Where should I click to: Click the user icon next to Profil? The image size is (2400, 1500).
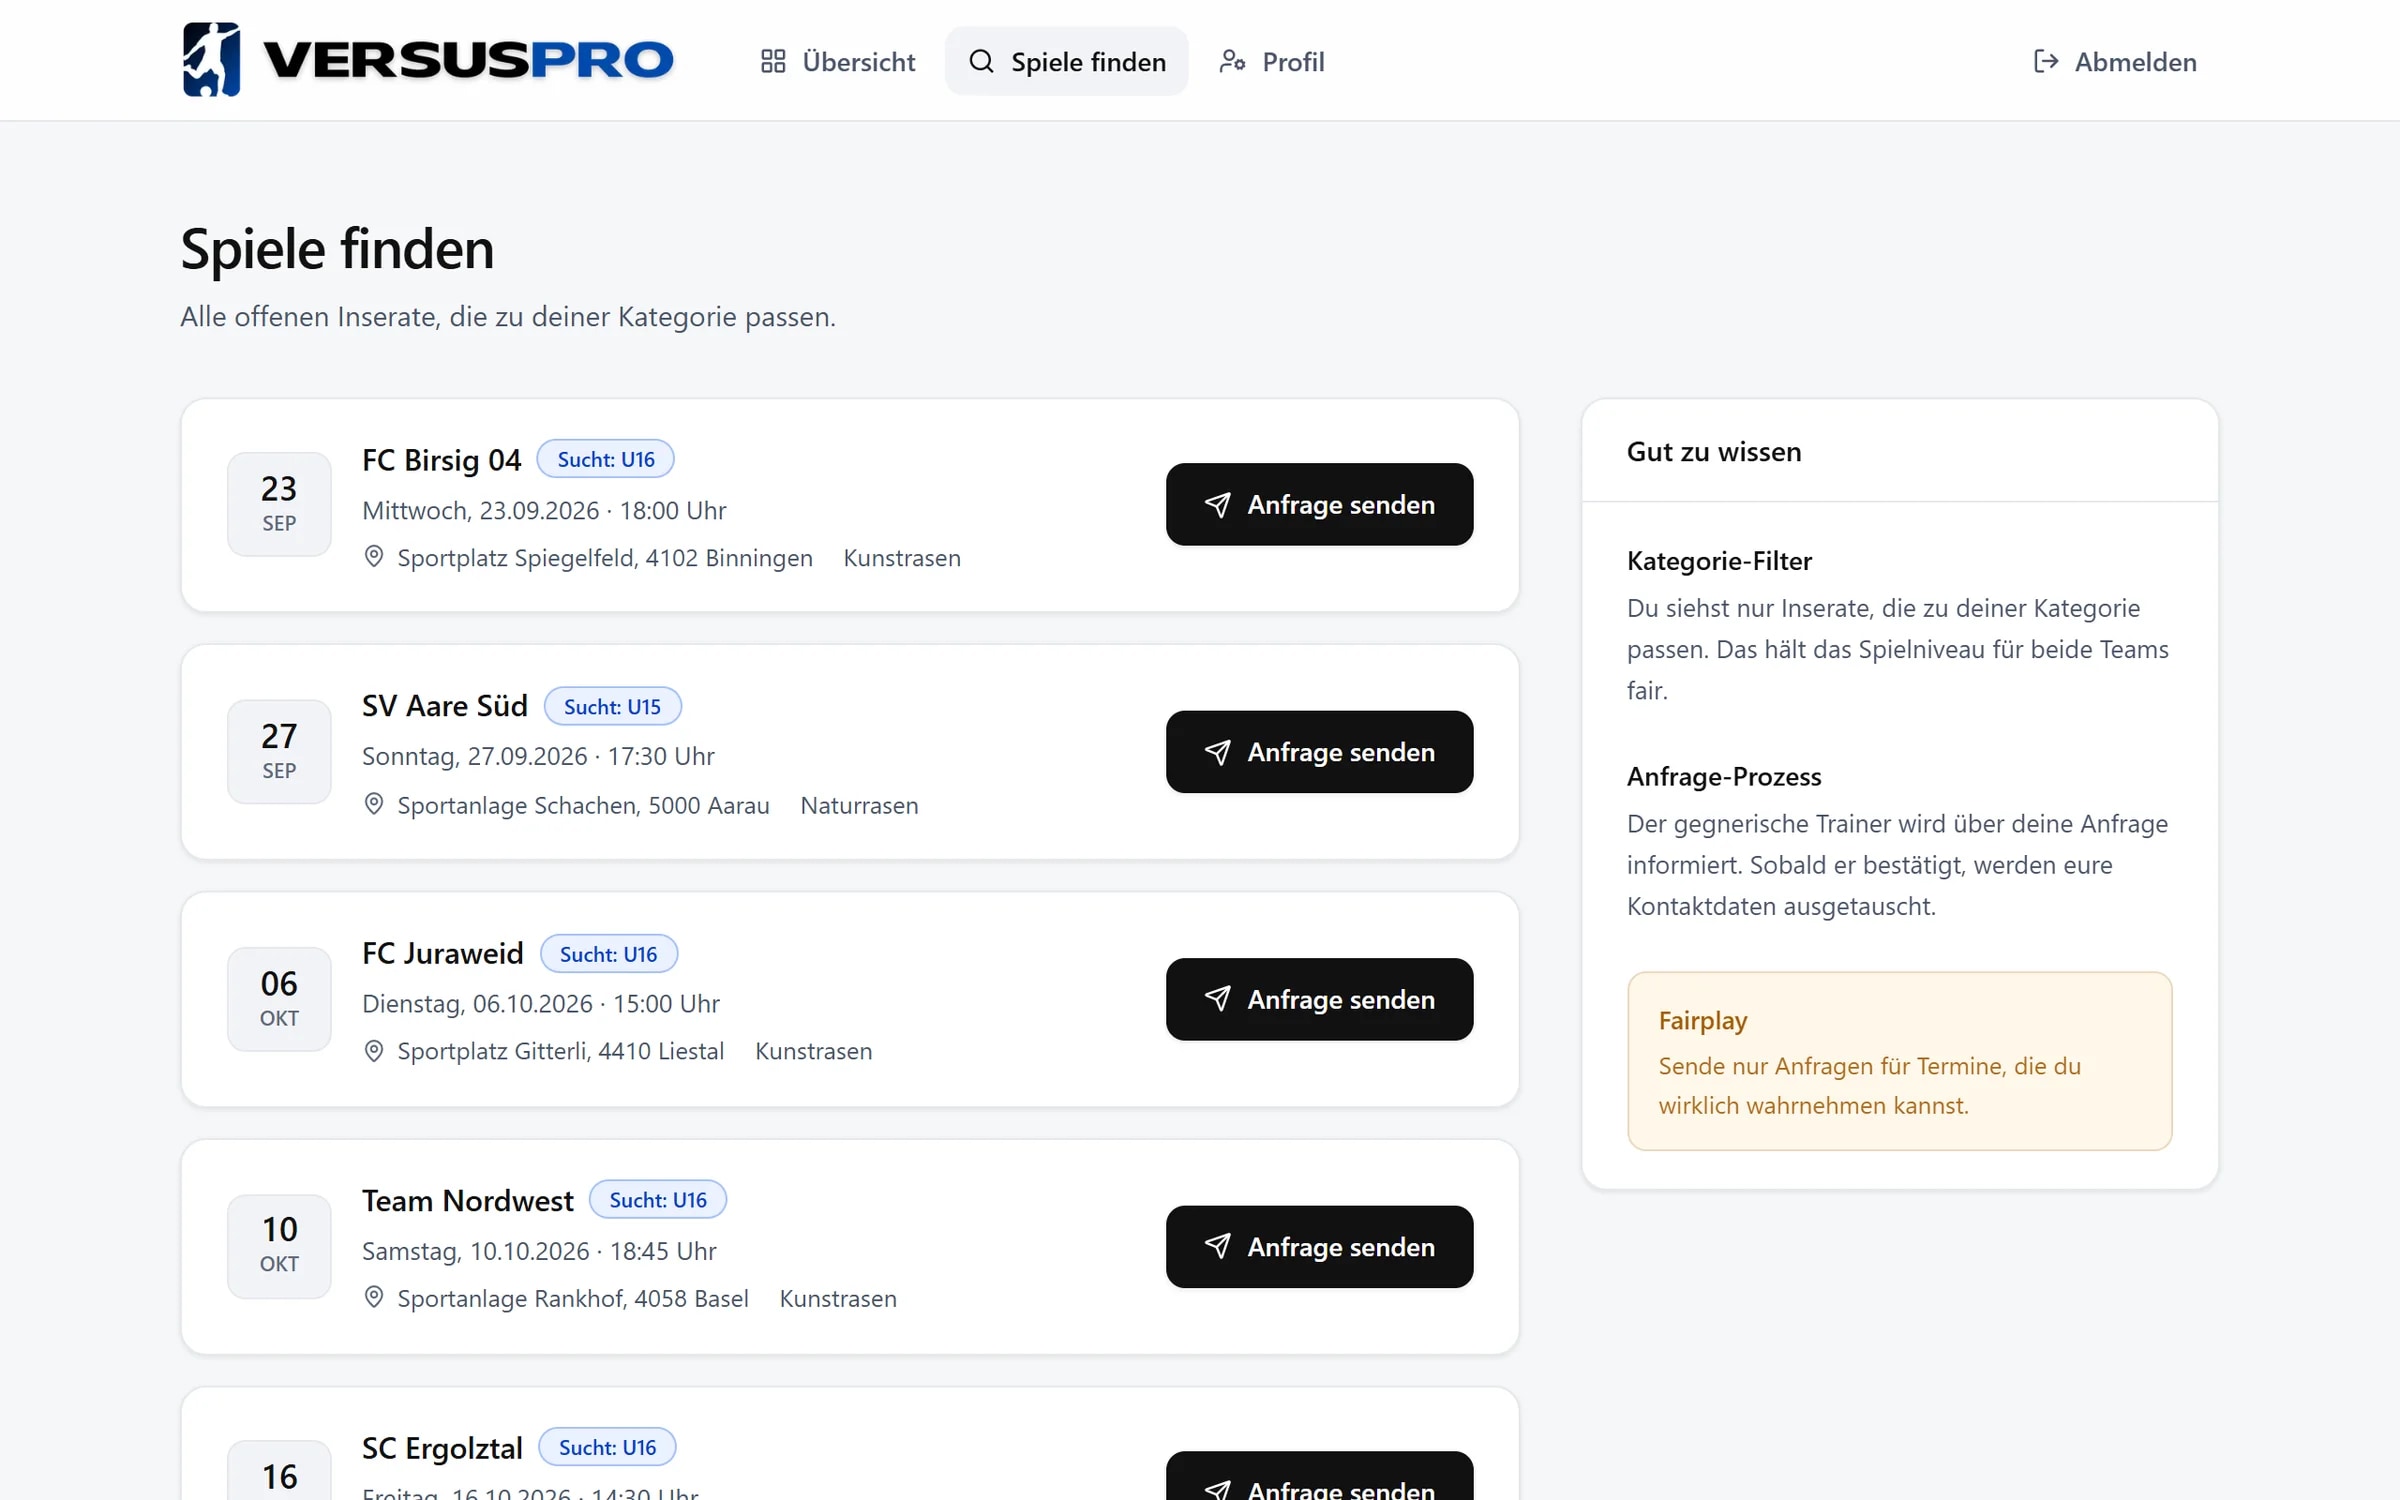coord(1232,61)
